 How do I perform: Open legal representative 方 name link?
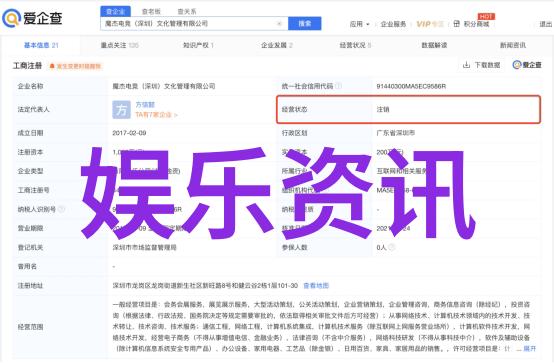[145, 105]
